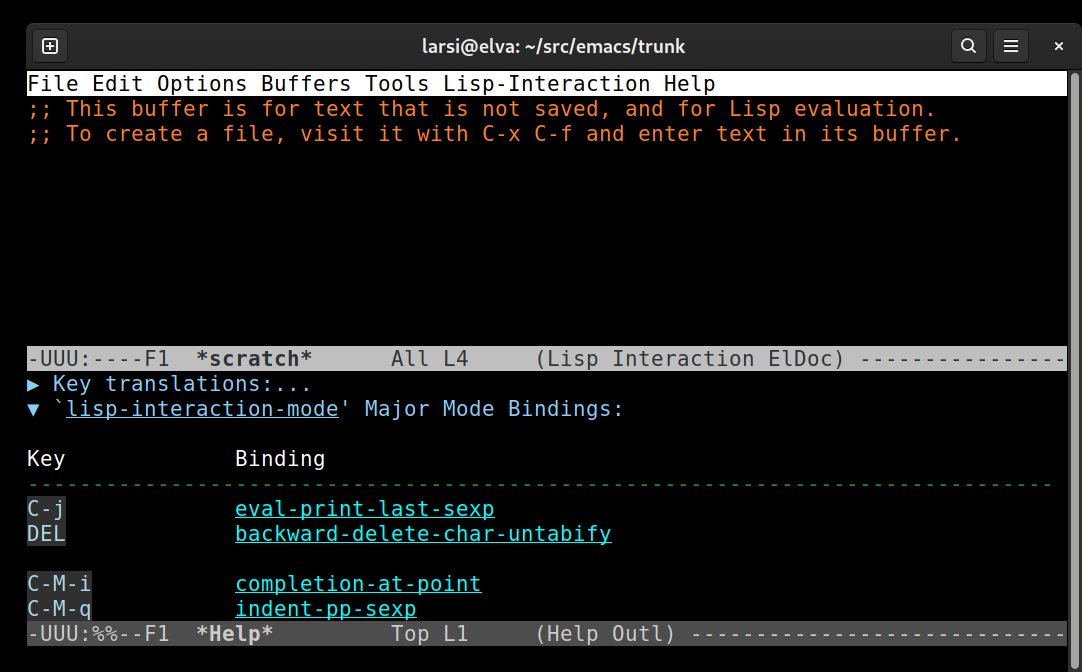Viewport: 1082px width, 672px height.
Task: Open the Edit menu
Action: pyautogui.click(x=117, y=83)
